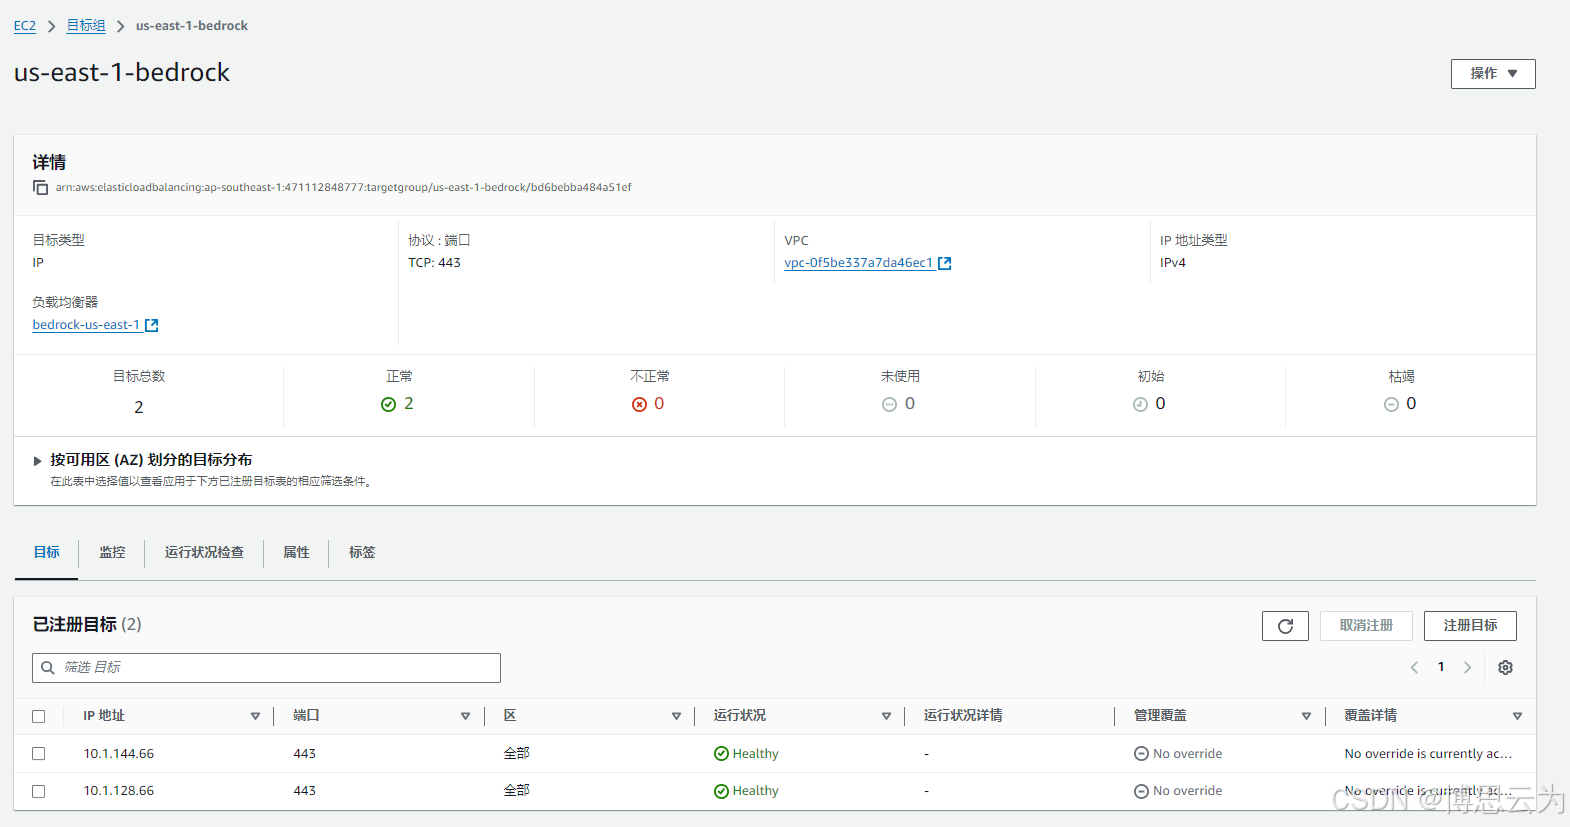Click breadcrumb chevron after EC2
The width and height of the screenshot is (1570, 827).
[x=51, y=26]
